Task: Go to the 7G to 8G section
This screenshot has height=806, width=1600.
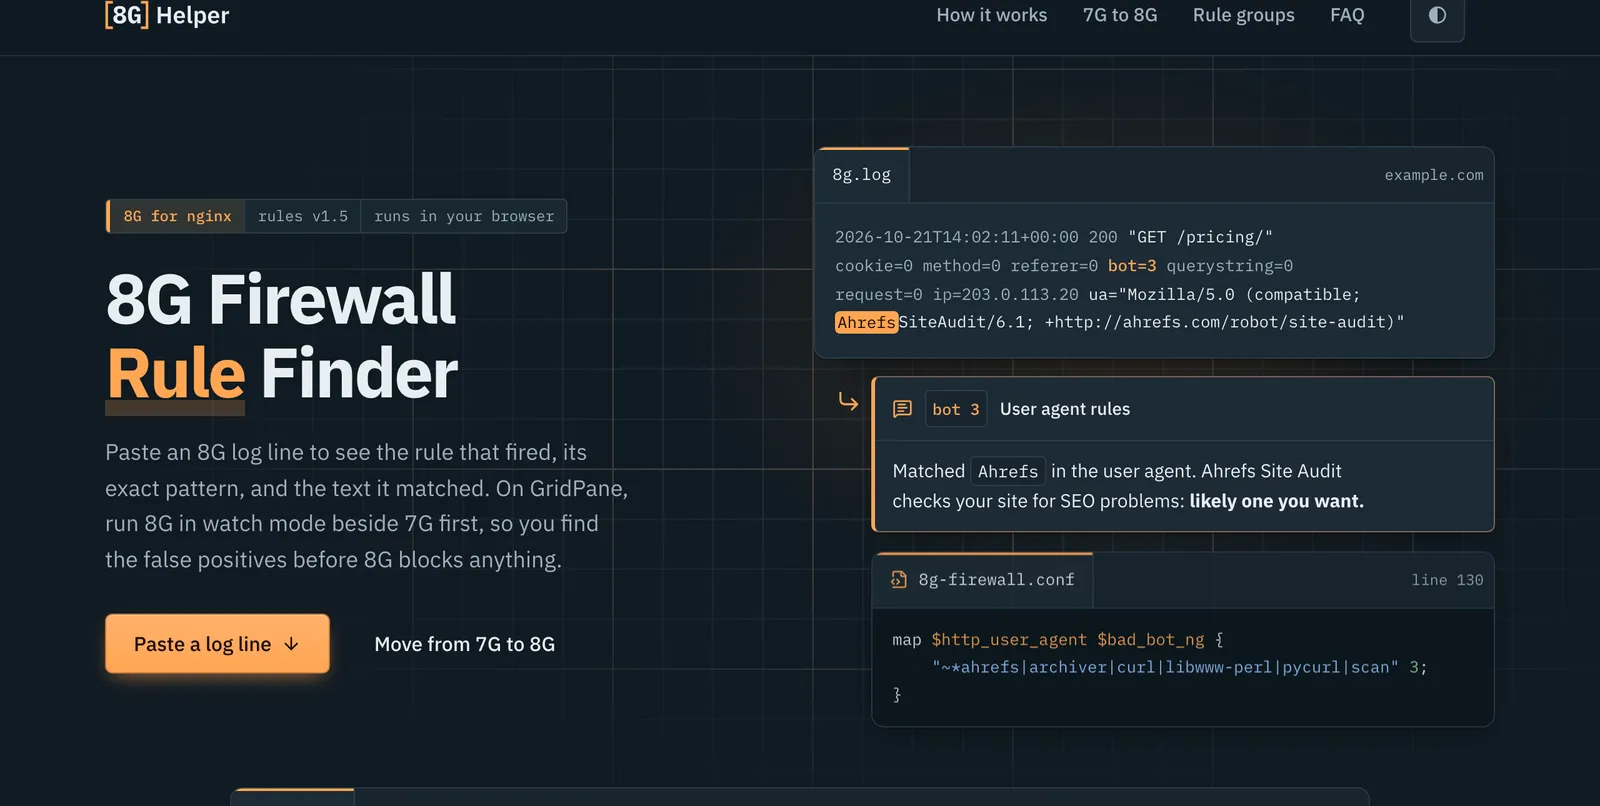Action: (1120, 15)
